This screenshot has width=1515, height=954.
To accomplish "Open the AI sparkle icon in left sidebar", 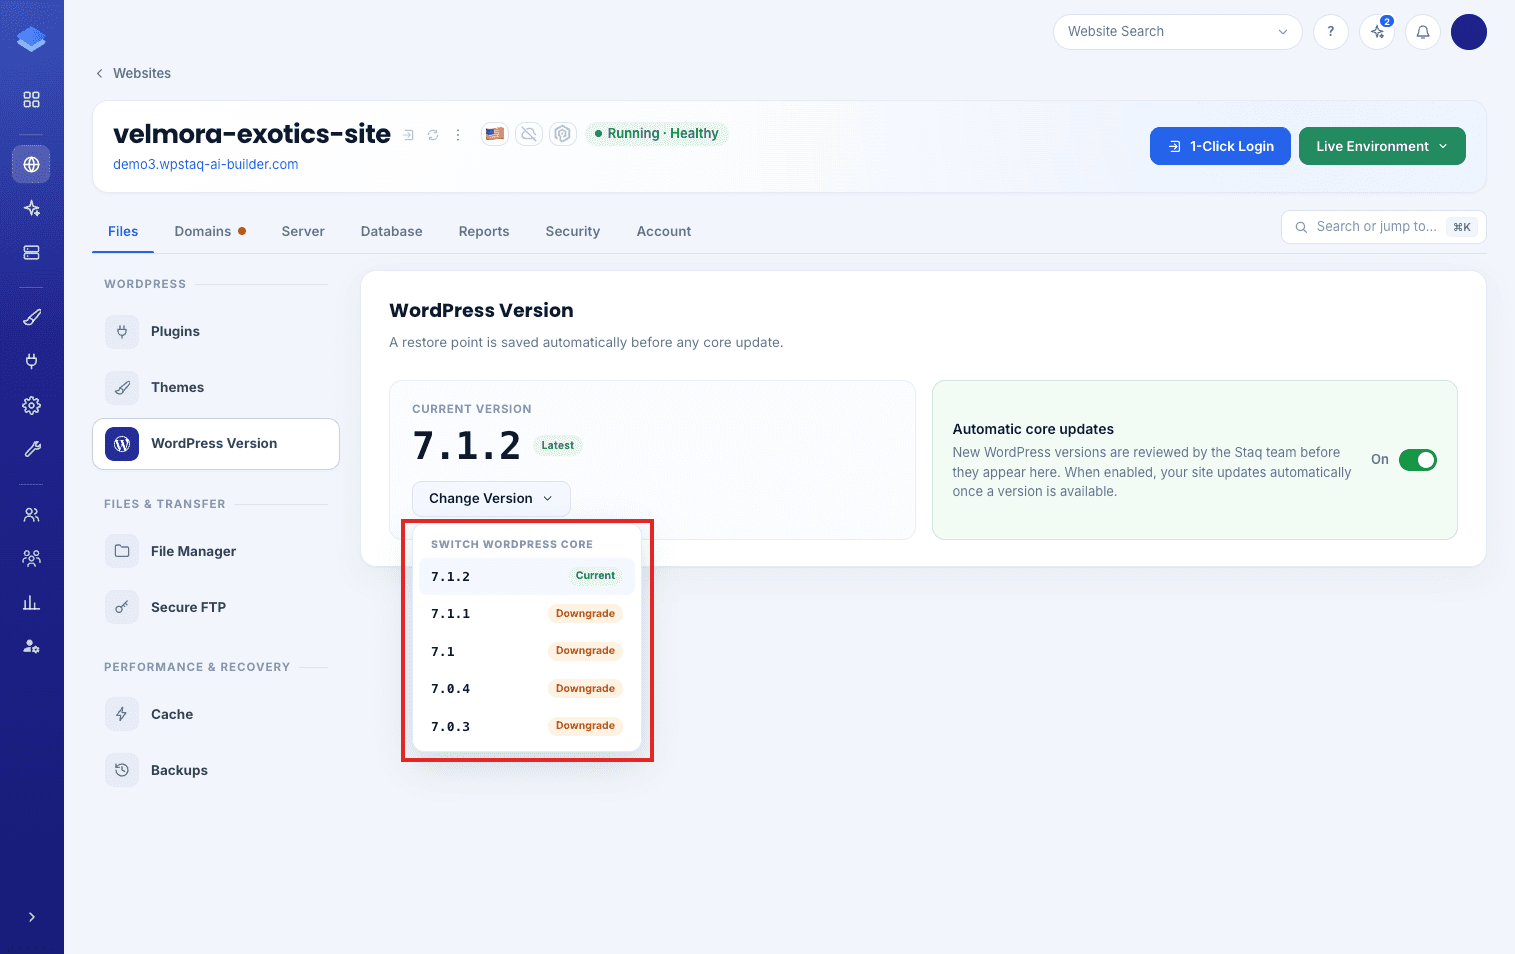I will click(x=31, y=208).
